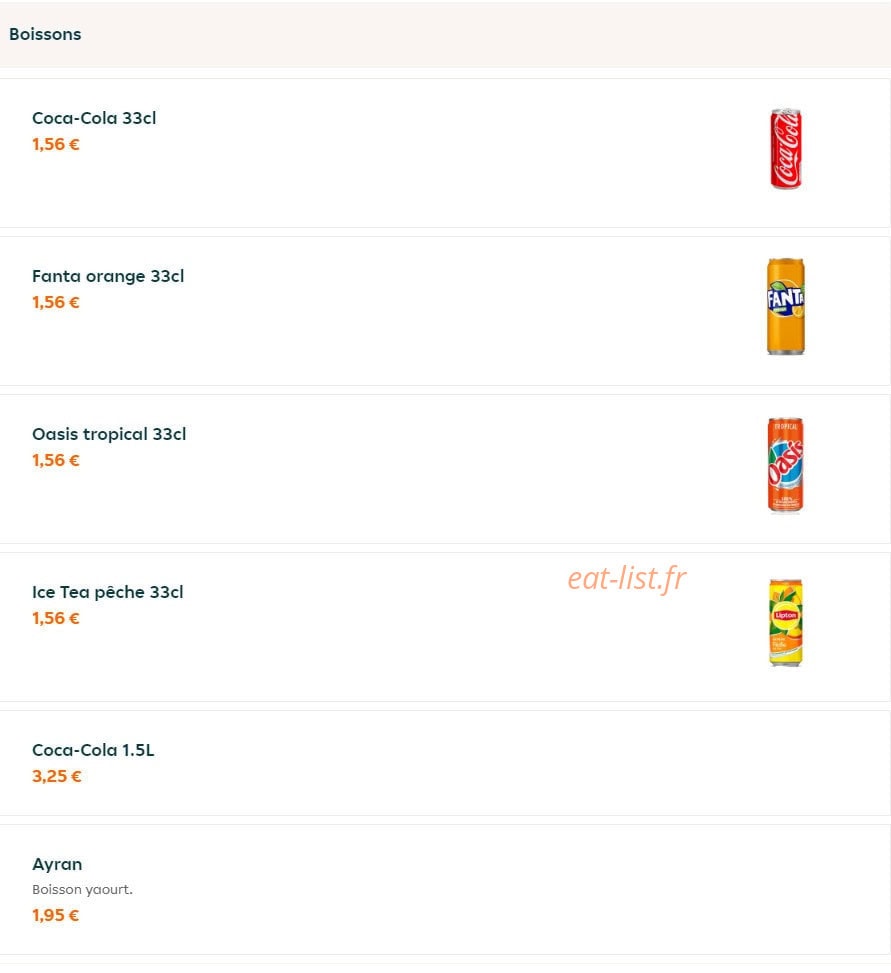Click the 1,95 € Ayran price
891x973 pixels.
click(56, 915)
